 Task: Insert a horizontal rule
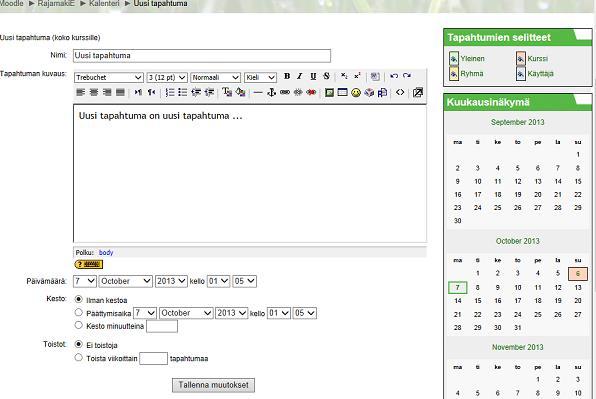click(x=258, y=92)
